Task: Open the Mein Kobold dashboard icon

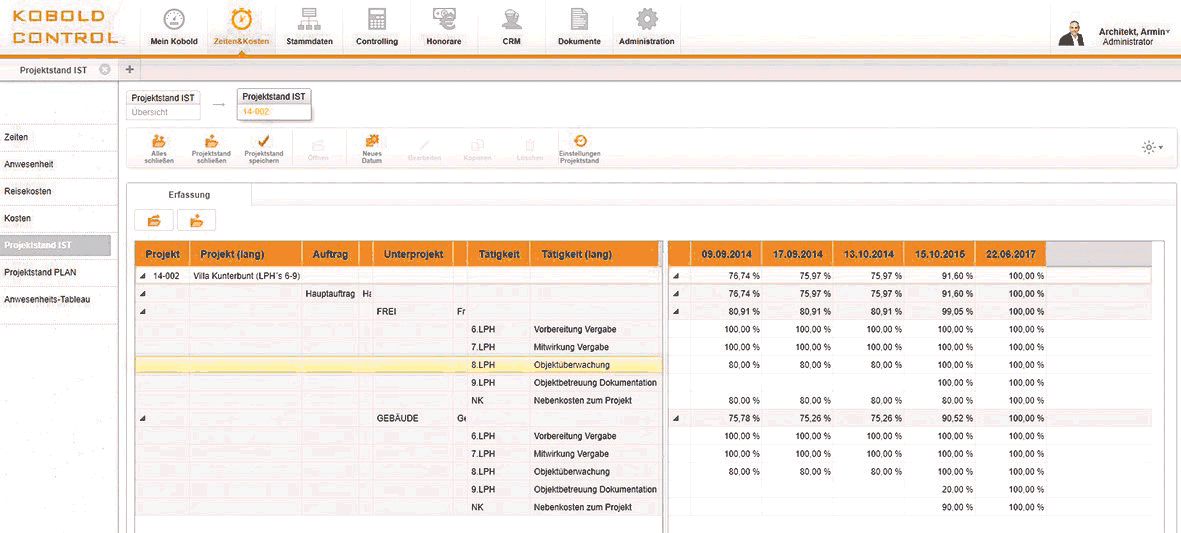Action: pyautogui.click(x=173, y=20)
